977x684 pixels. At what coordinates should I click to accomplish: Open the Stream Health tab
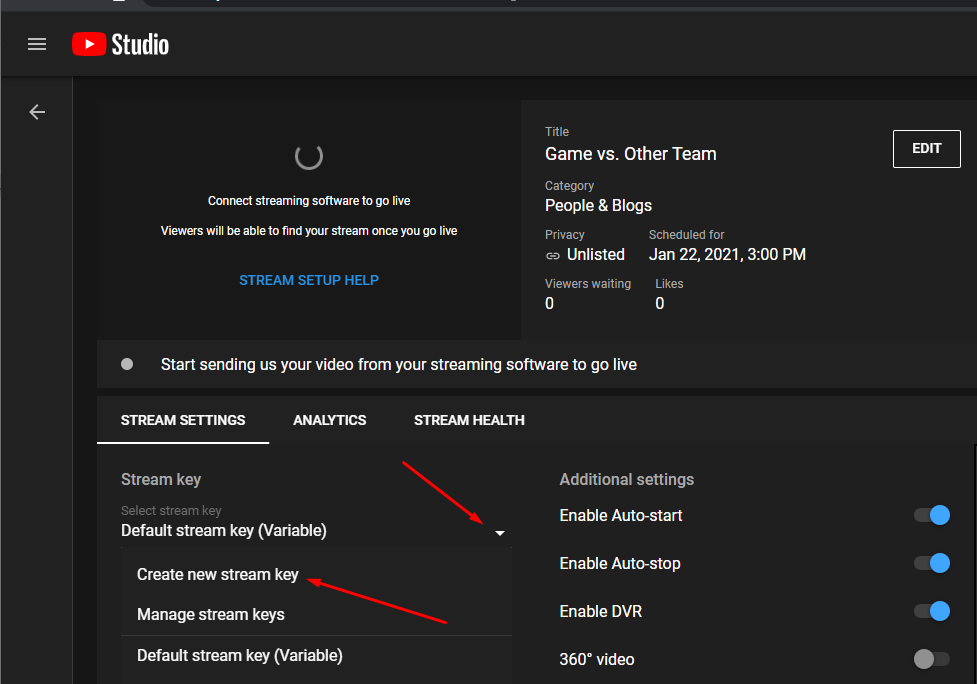(469, 420)
